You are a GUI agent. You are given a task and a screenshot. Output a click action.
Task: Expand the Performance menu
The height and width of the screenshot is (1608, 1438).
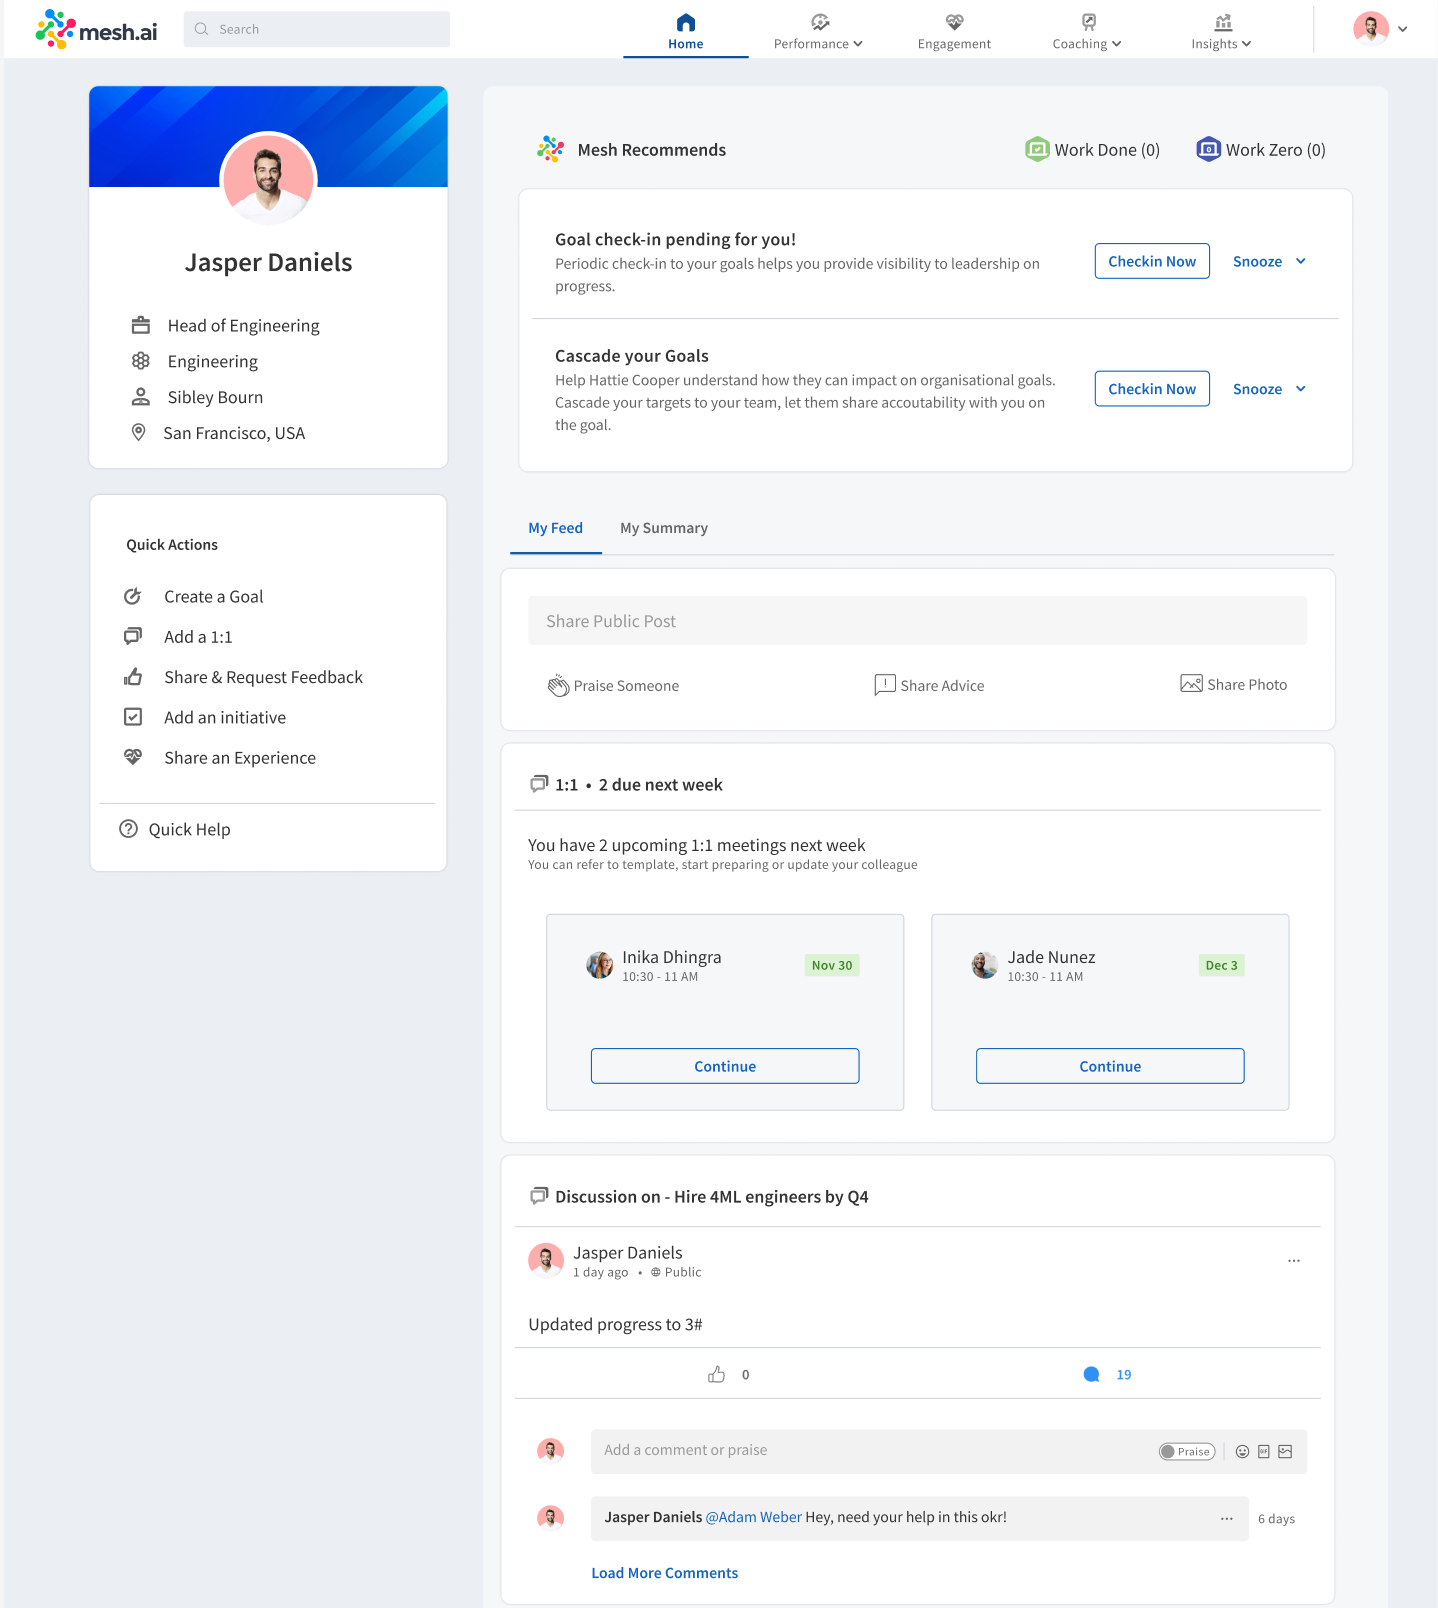click(x=818, y=32)
